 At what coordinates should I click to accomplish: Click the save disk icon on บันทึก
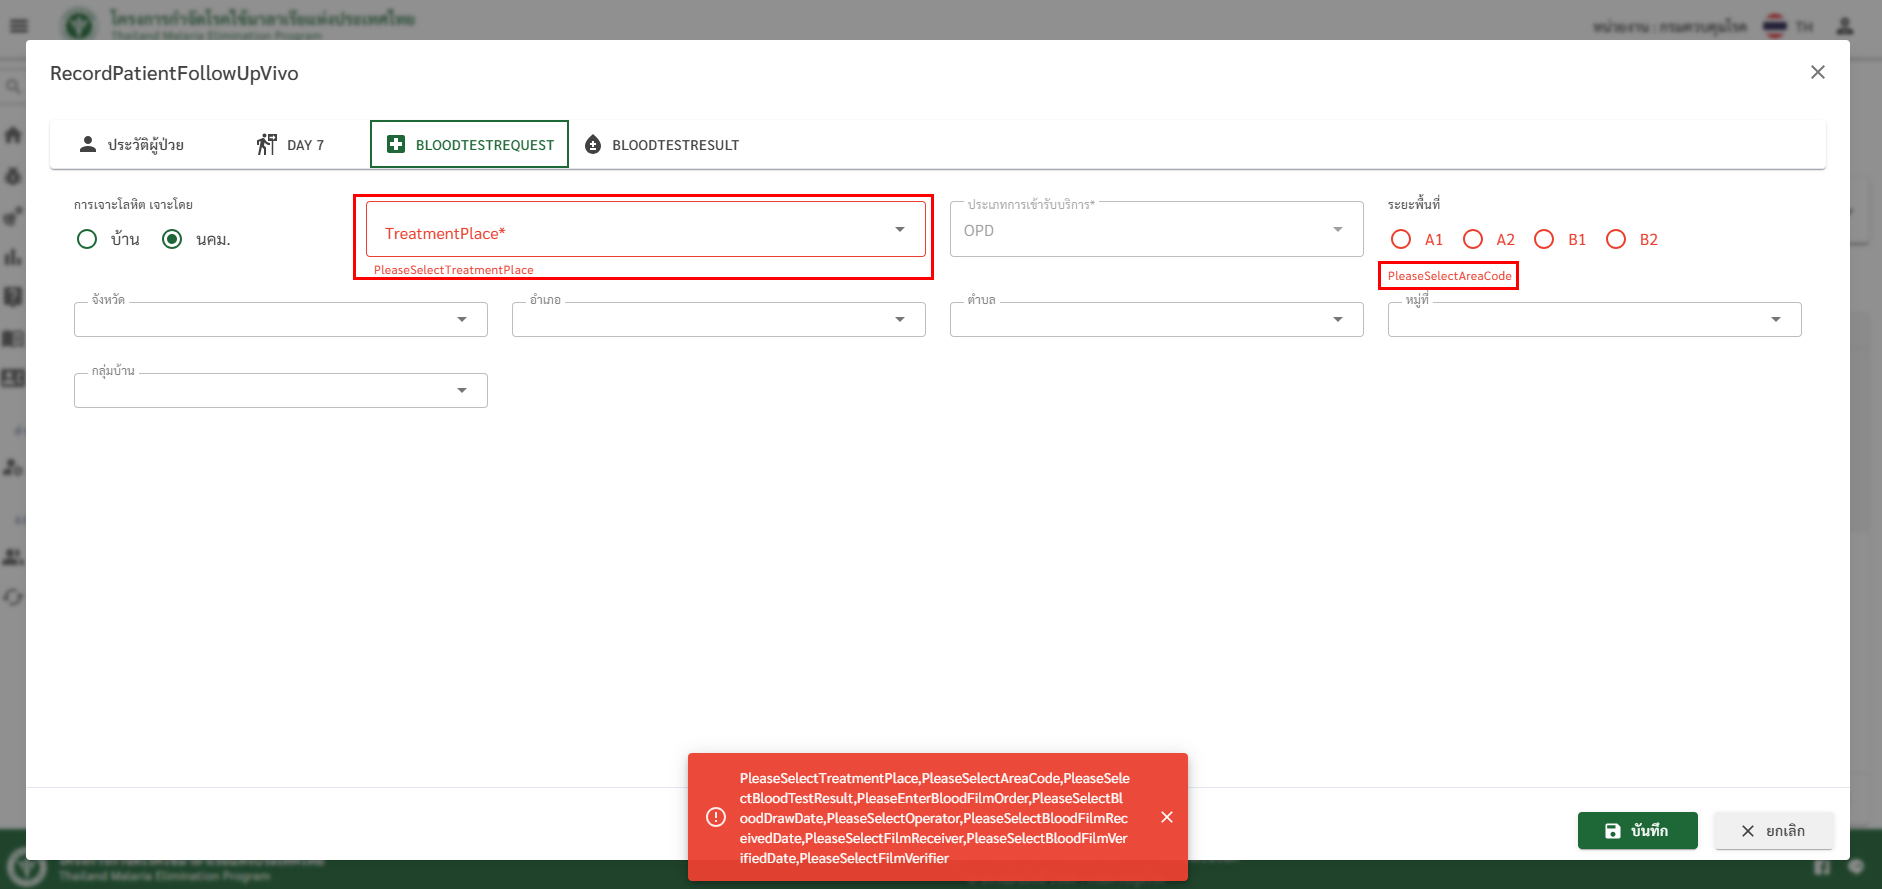click(x=1612, y=831)
